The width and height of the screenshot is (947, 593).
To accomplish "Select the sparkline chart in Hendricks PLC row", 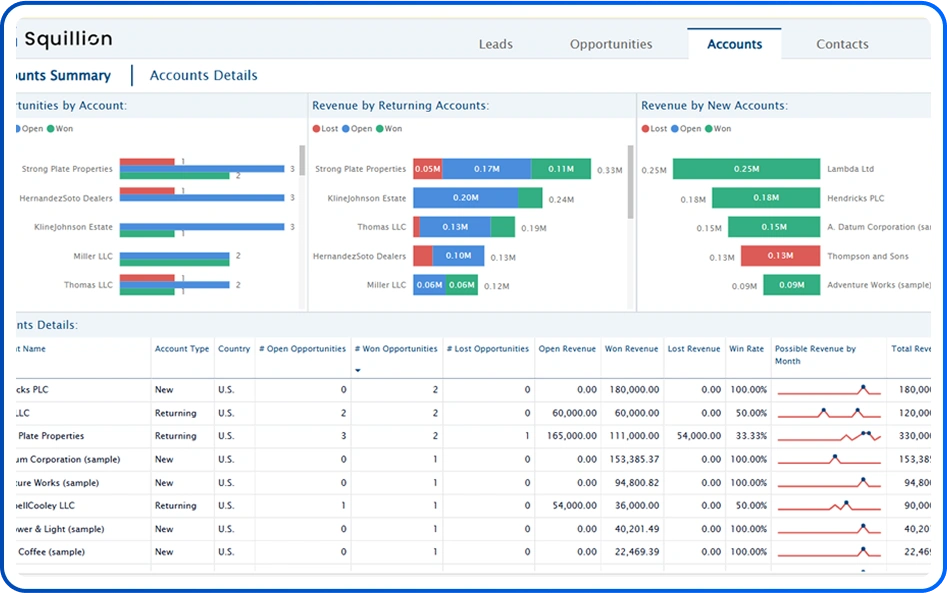I will (x=828, y=389).
